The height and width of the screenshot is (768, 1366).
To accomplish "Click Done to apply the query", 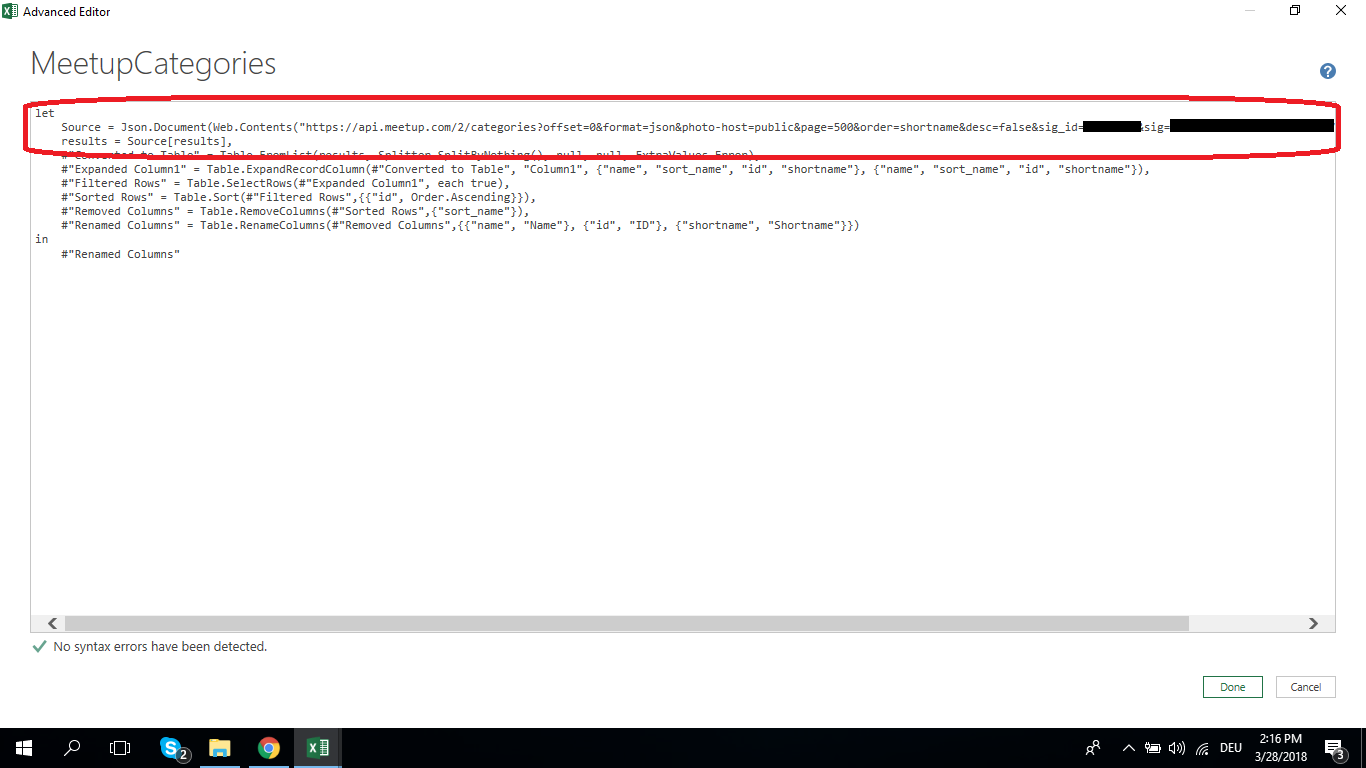I will point(1233,687).
